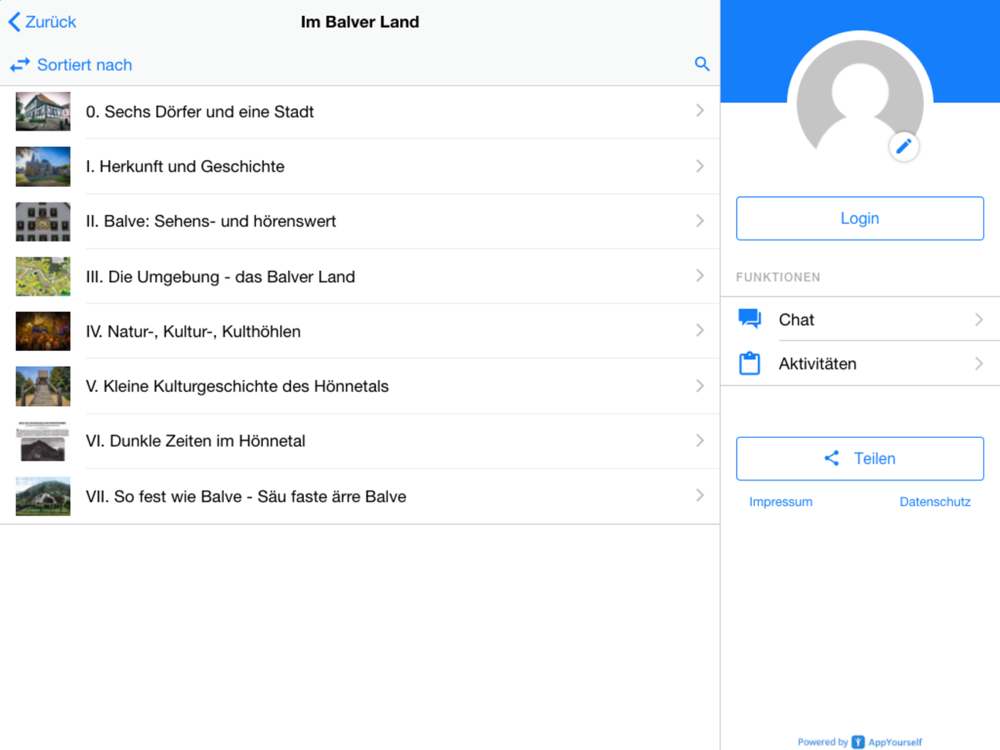Click chevron on So fest wie Balve row

(700, 496)
